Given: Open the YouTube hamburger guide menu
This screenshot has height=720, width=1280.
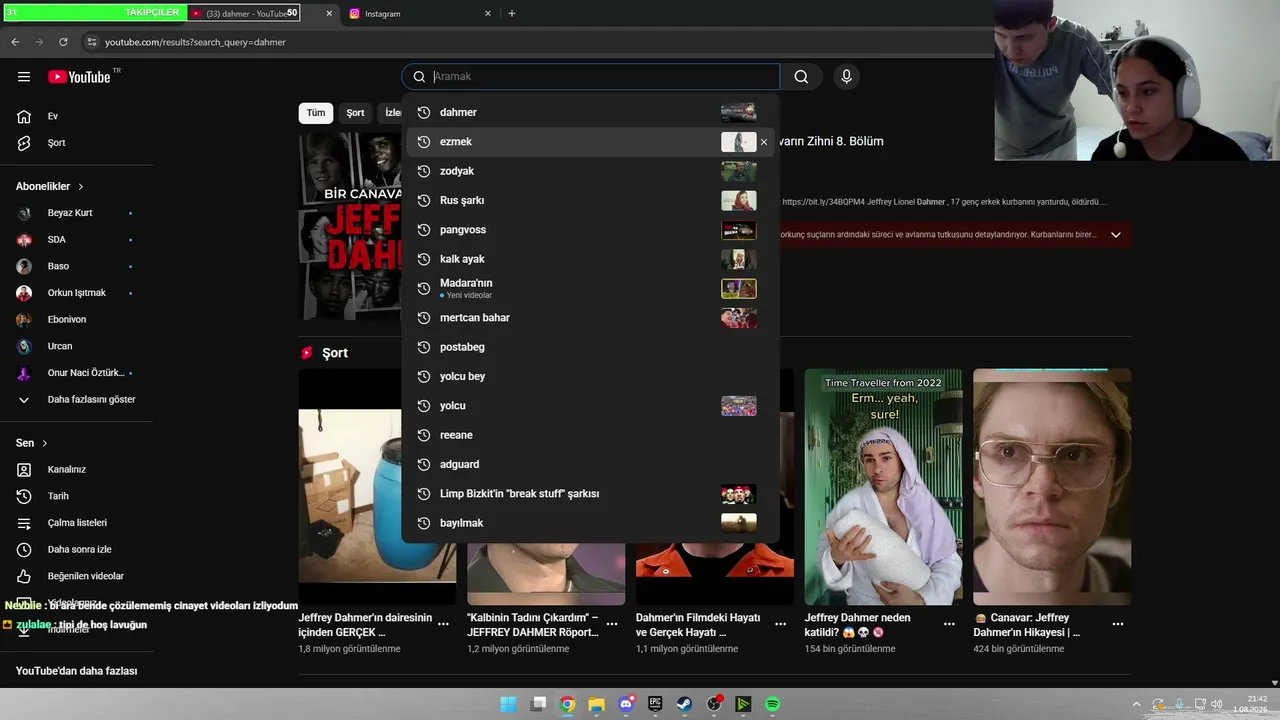Looking at the screenshot, I should coord(24,77).
